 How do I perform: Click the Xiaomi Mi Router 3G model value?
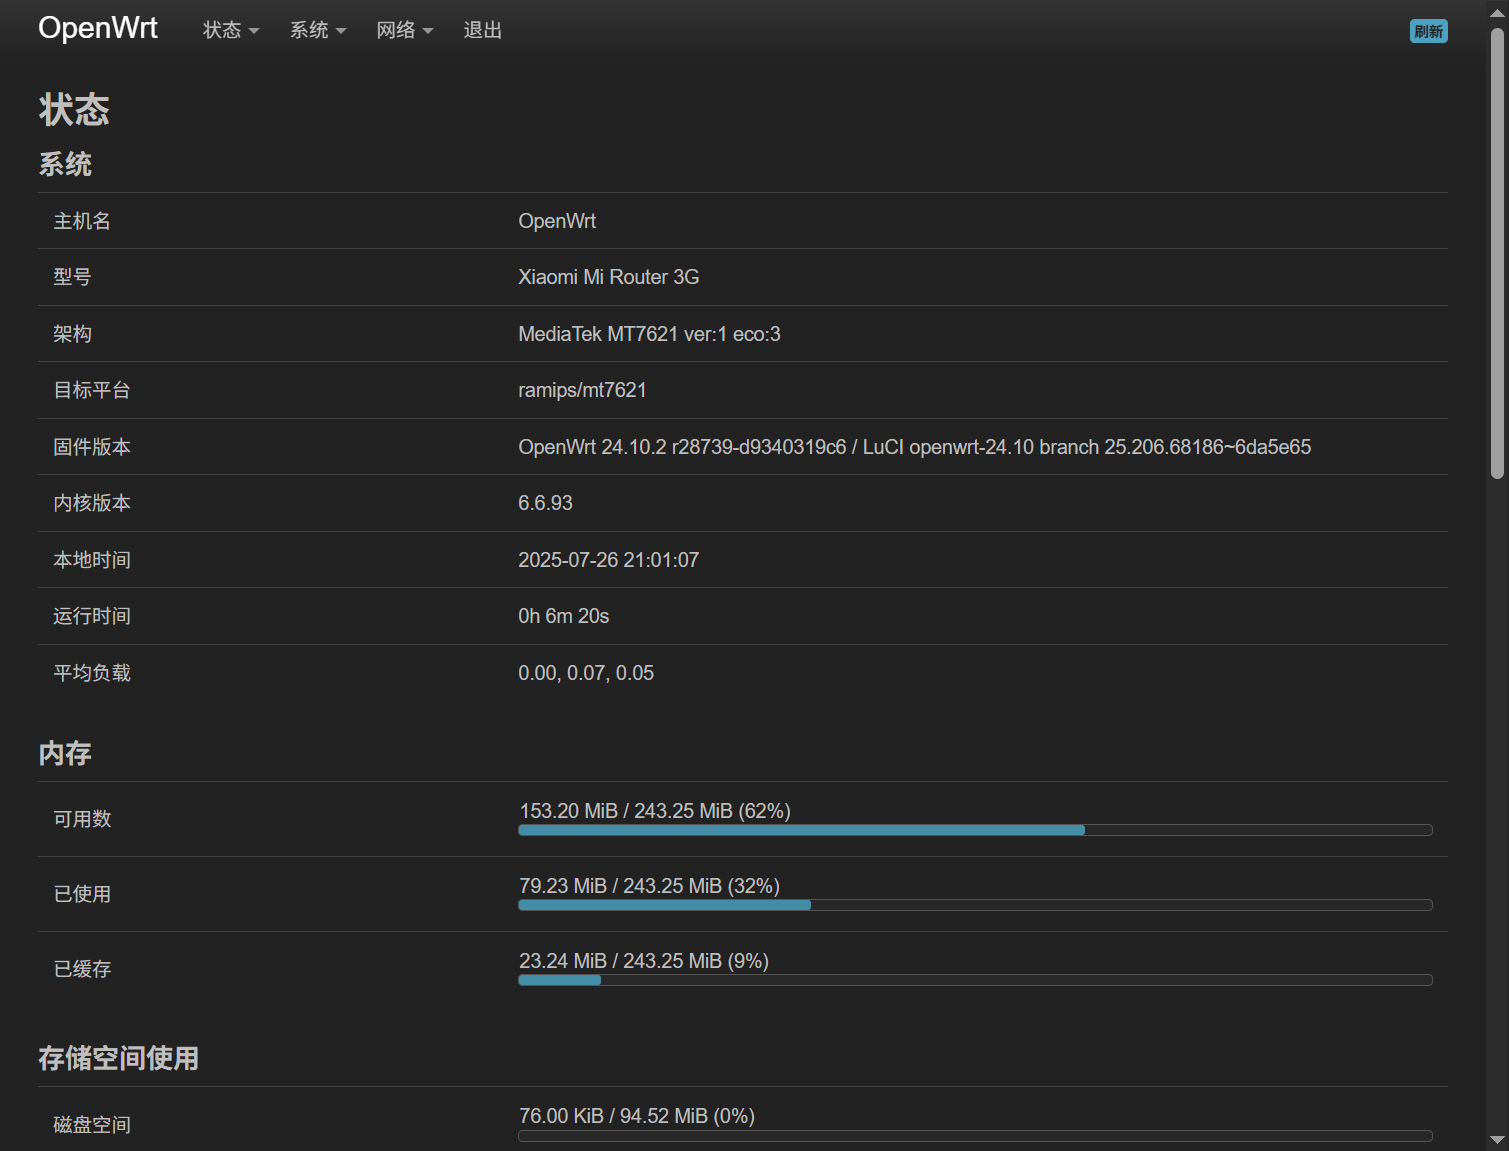point(608,277)
